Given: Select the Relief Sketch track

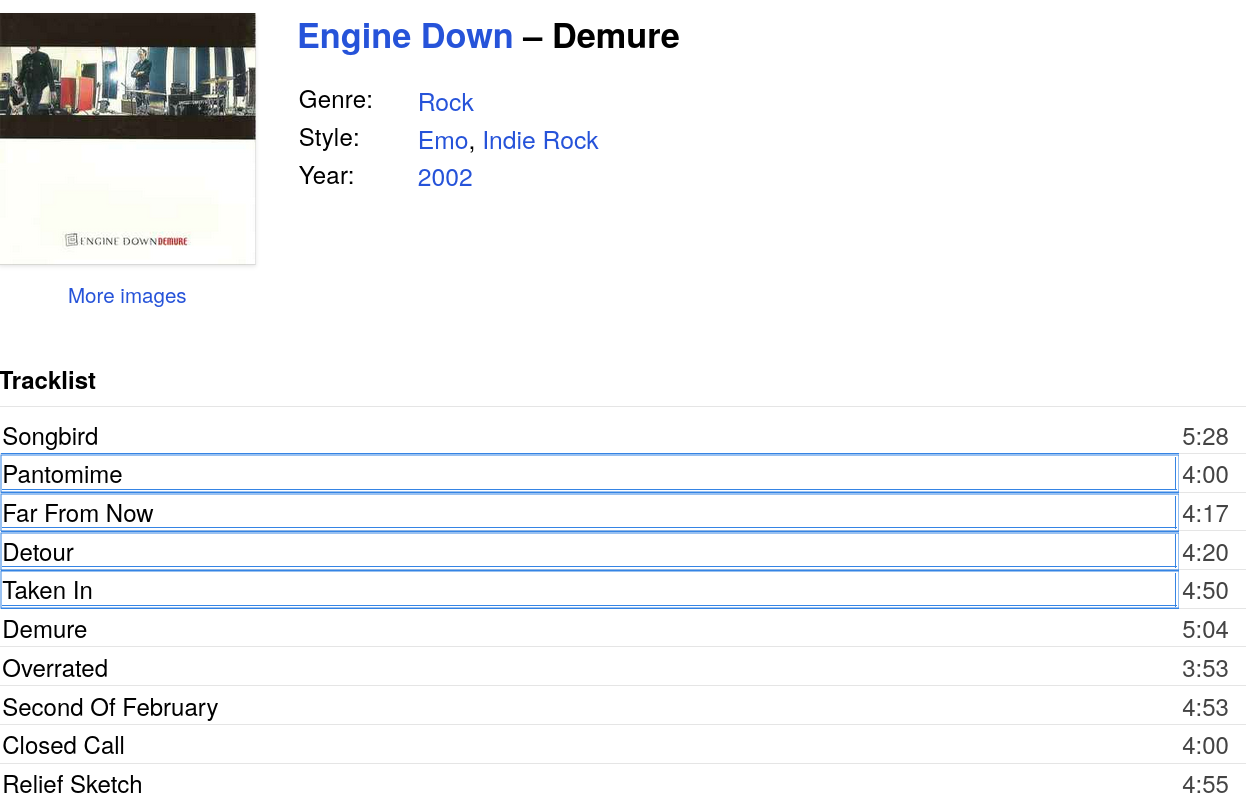Looking at the screenshot, I should (x=72, y=785).
